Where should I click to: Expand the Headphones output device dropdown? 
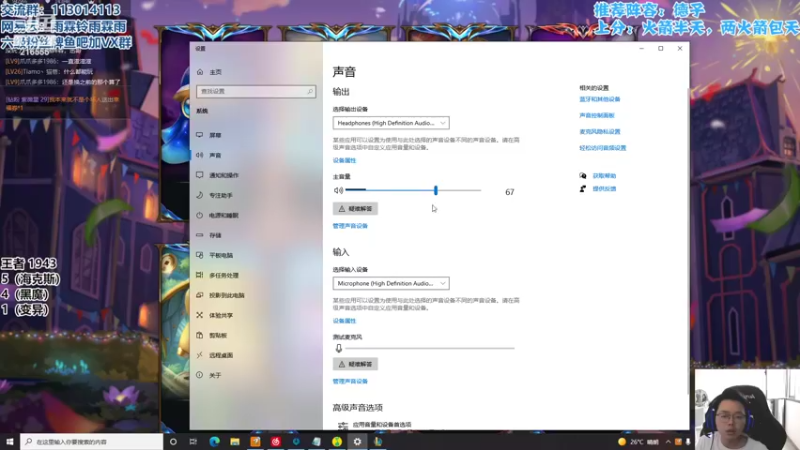[391, 123]
